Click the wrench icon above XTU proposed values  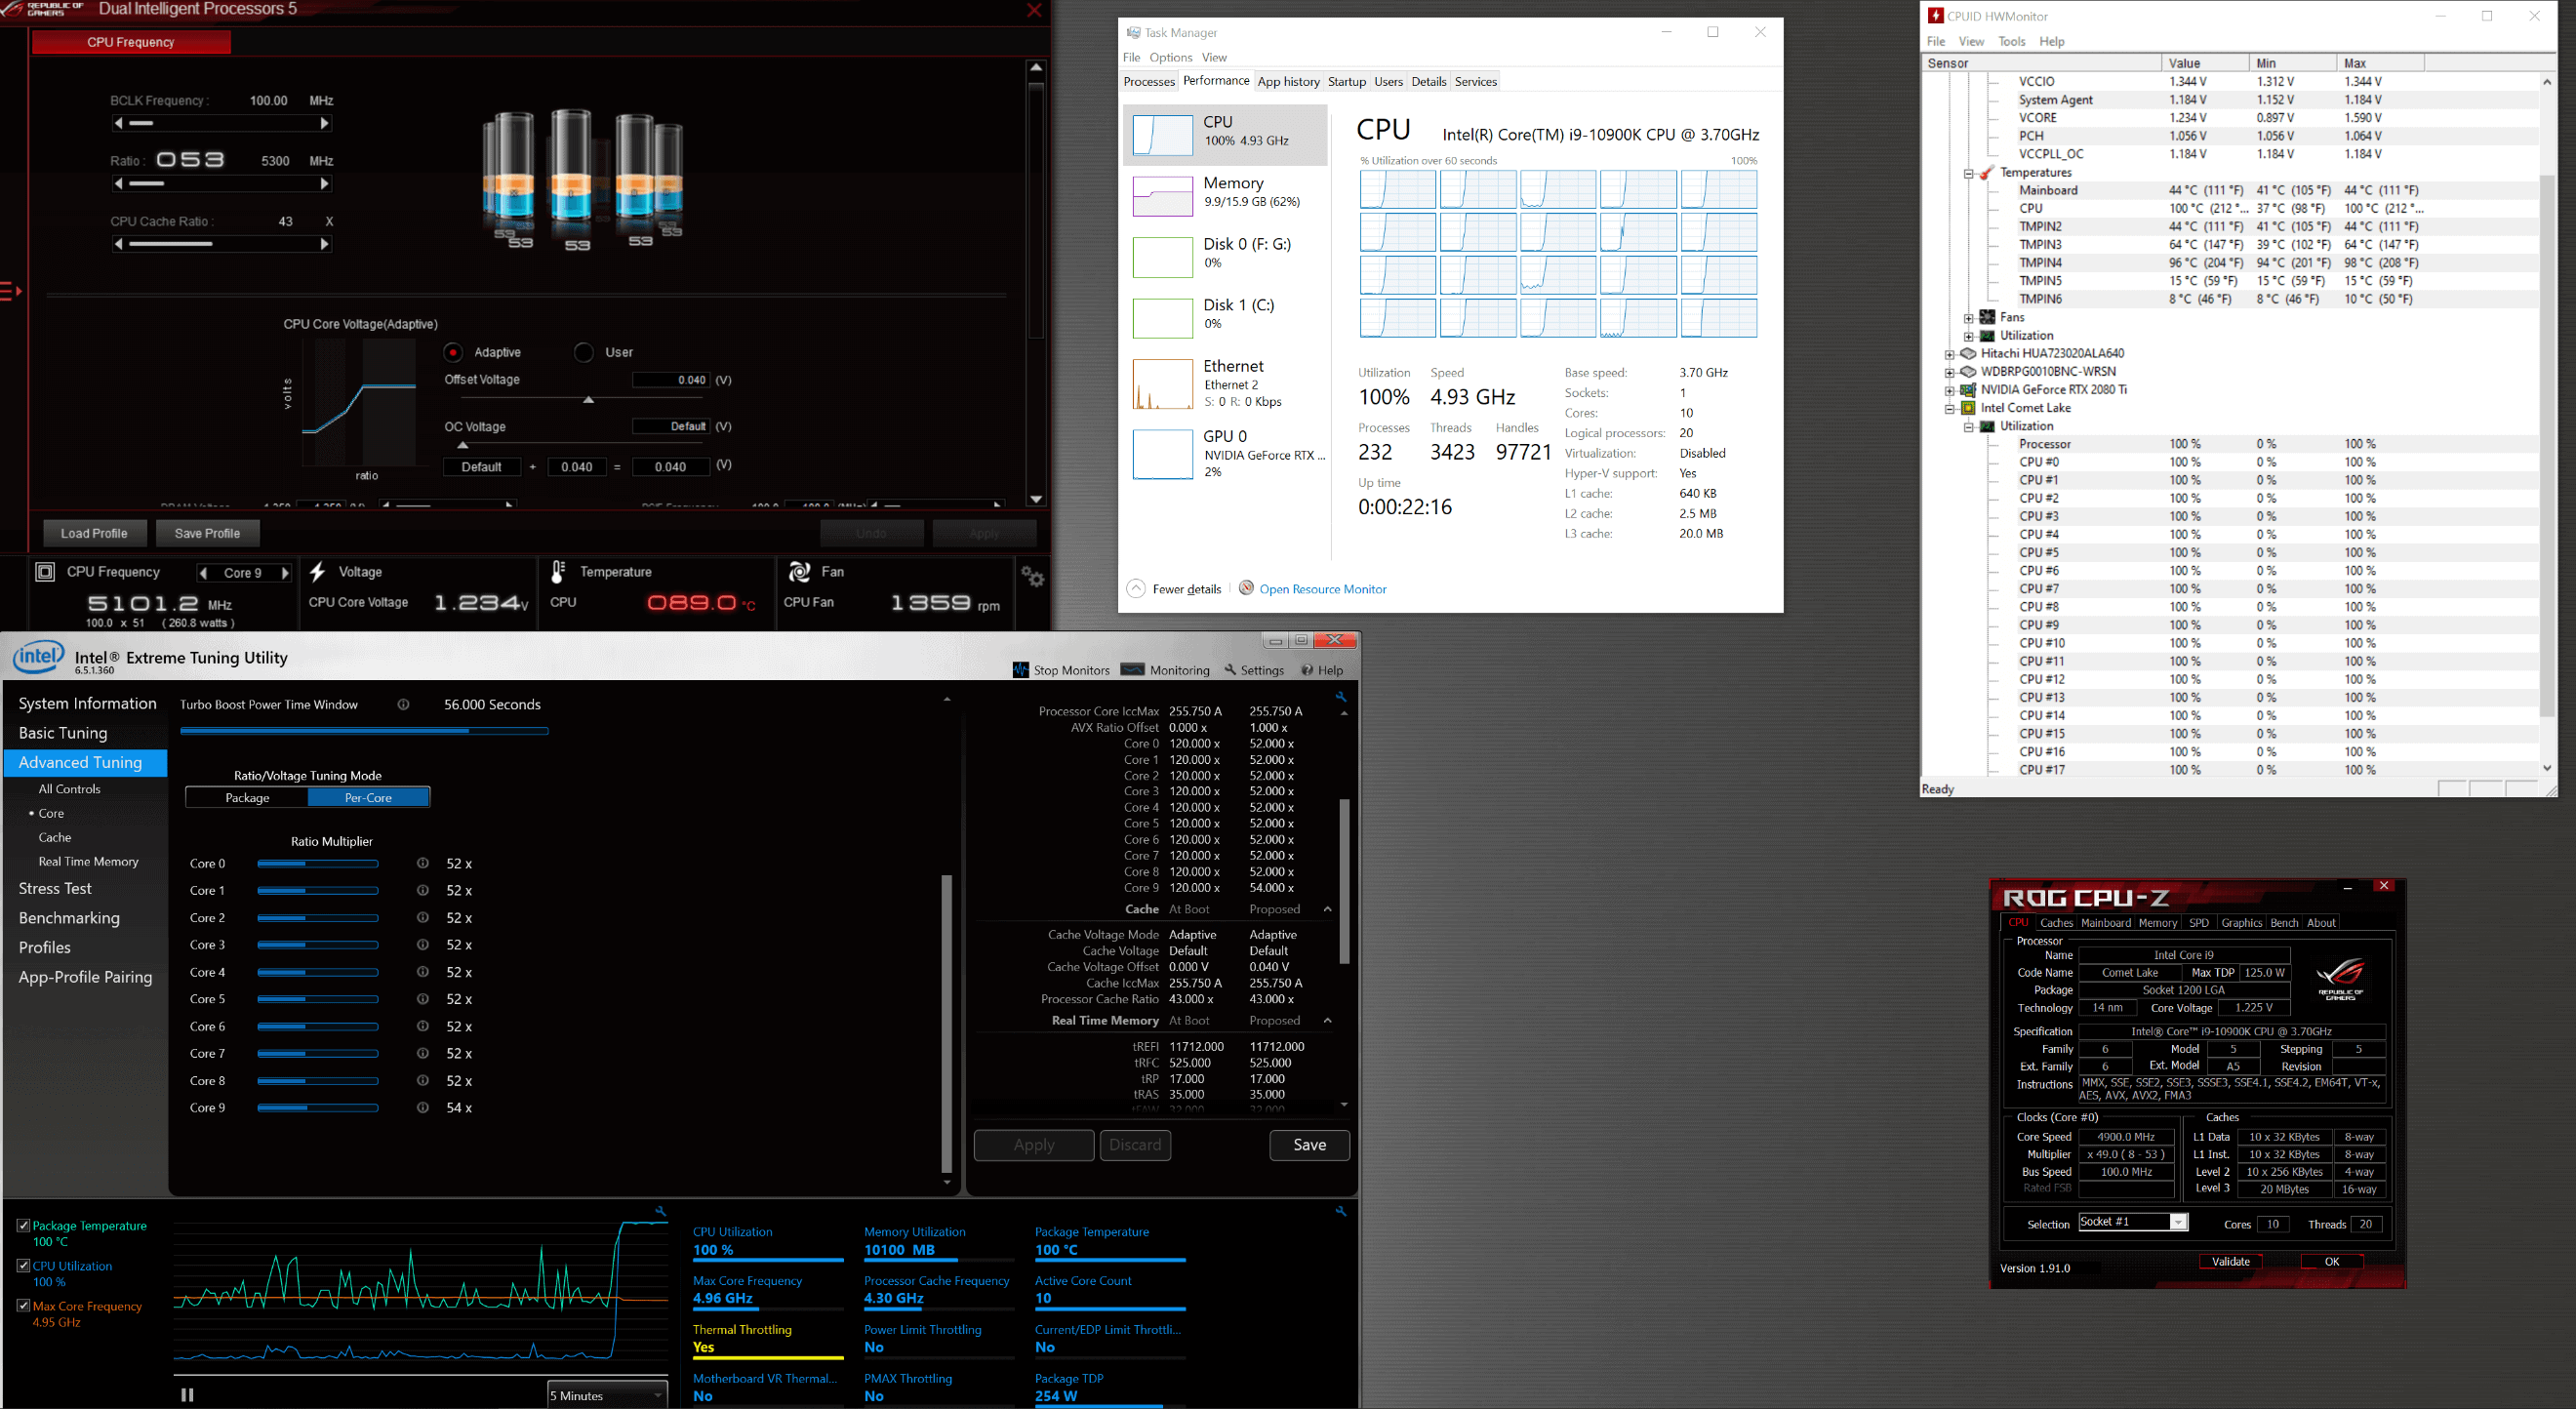coord(1341,697)
